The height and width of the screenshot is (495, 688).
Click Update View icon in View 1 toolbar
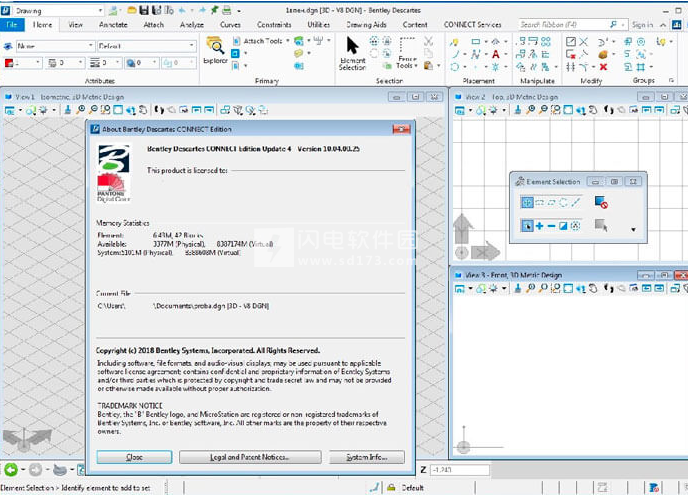click(x=68, y=110)
